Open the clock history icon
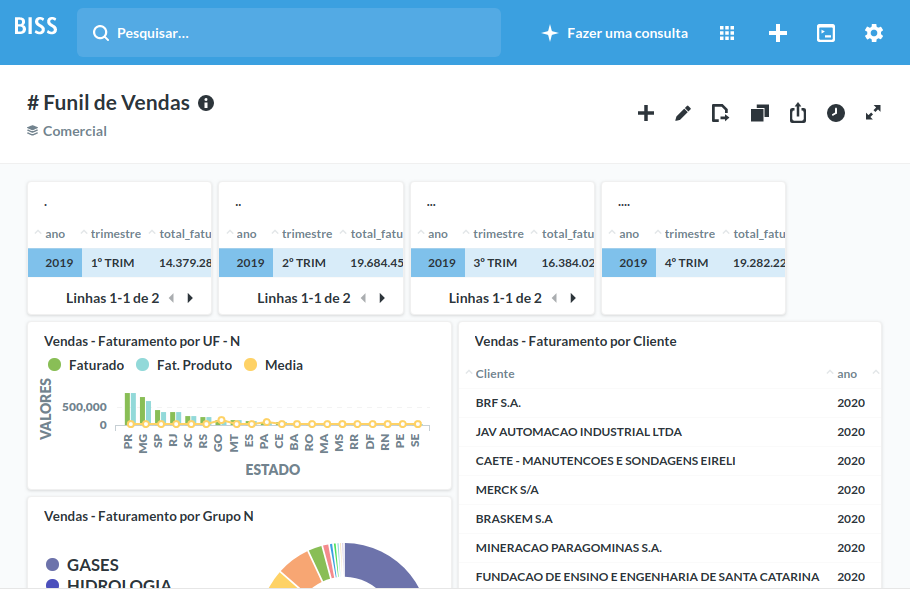Image resolution: width=910 pixels, height=589 pixels. 836,113
